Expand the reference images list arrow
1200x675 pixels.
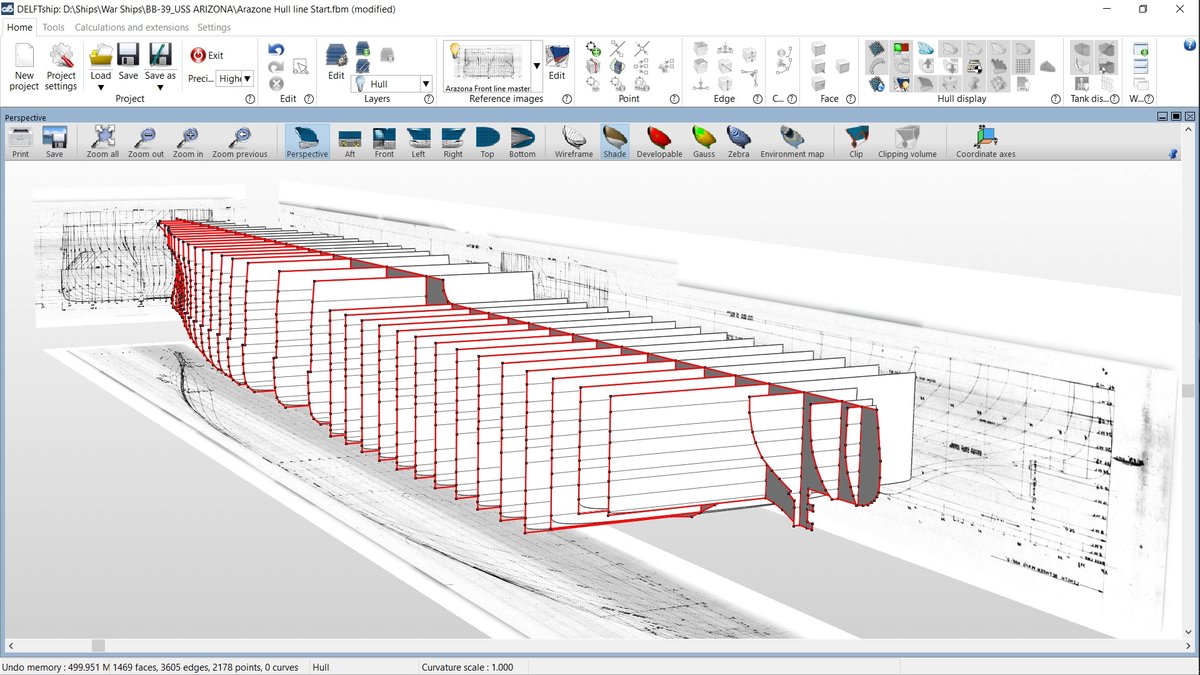coord(536,66)
